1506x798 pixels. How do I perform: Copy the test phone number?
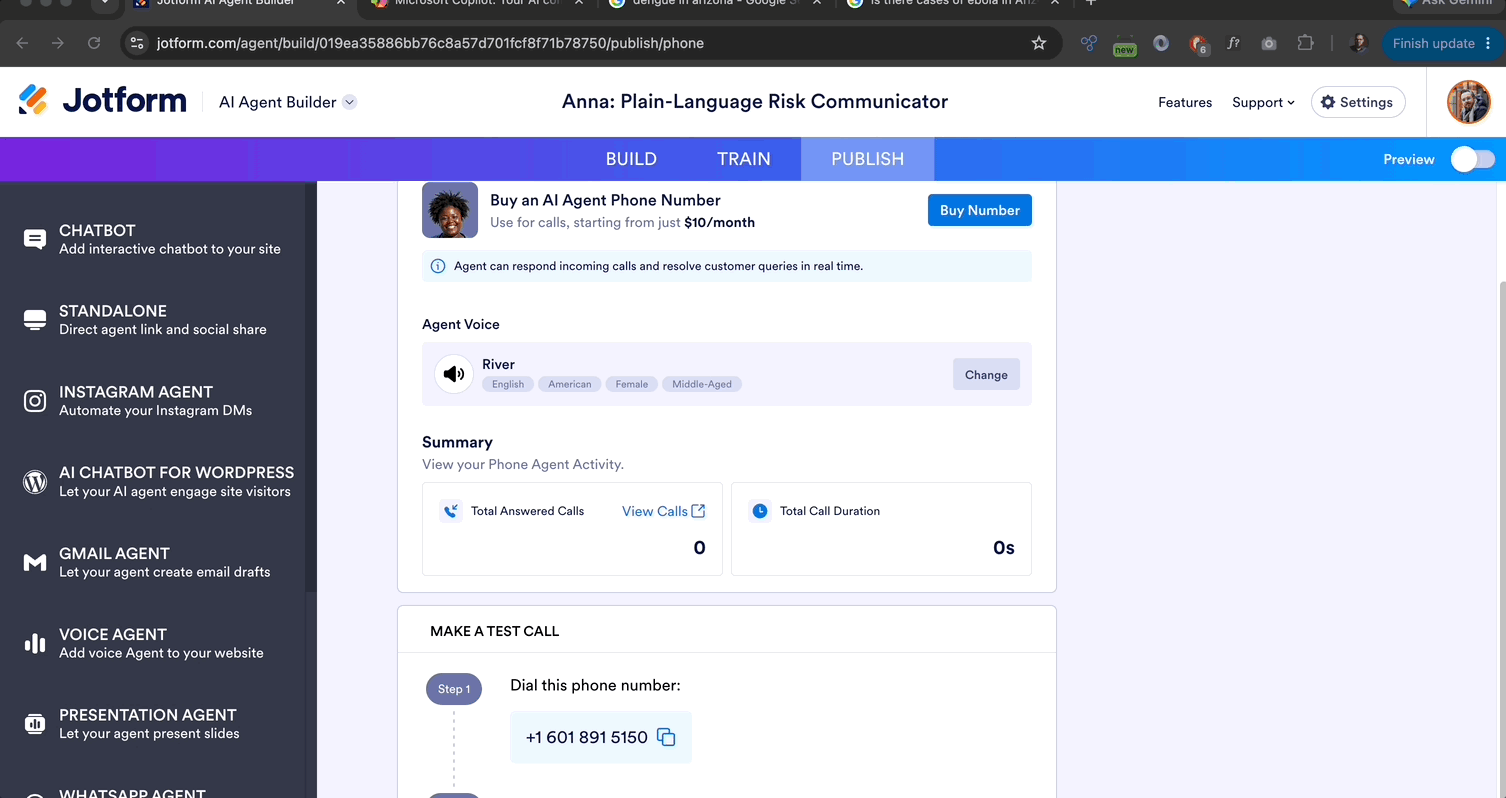tap(666, 737)
